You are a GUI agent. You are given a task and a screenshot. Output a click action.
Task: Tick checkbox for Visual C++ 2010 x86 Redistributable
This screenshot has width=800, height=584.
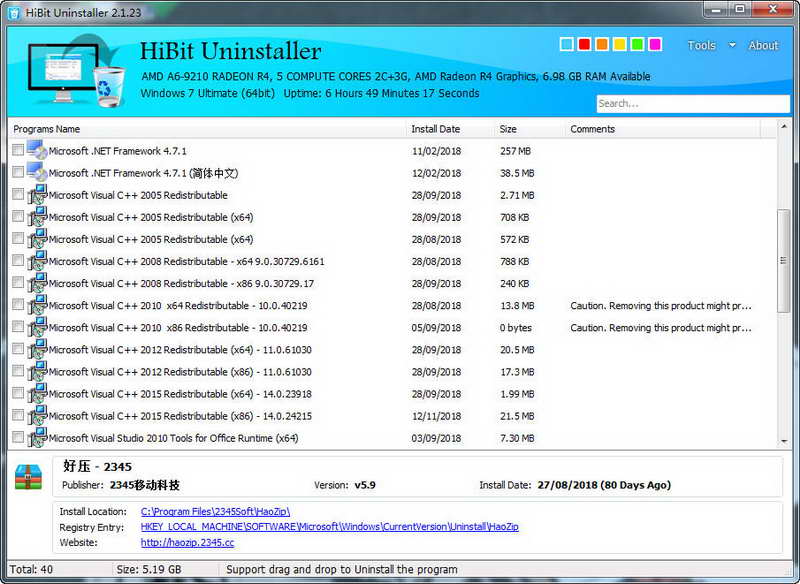[x=18, y=326]
